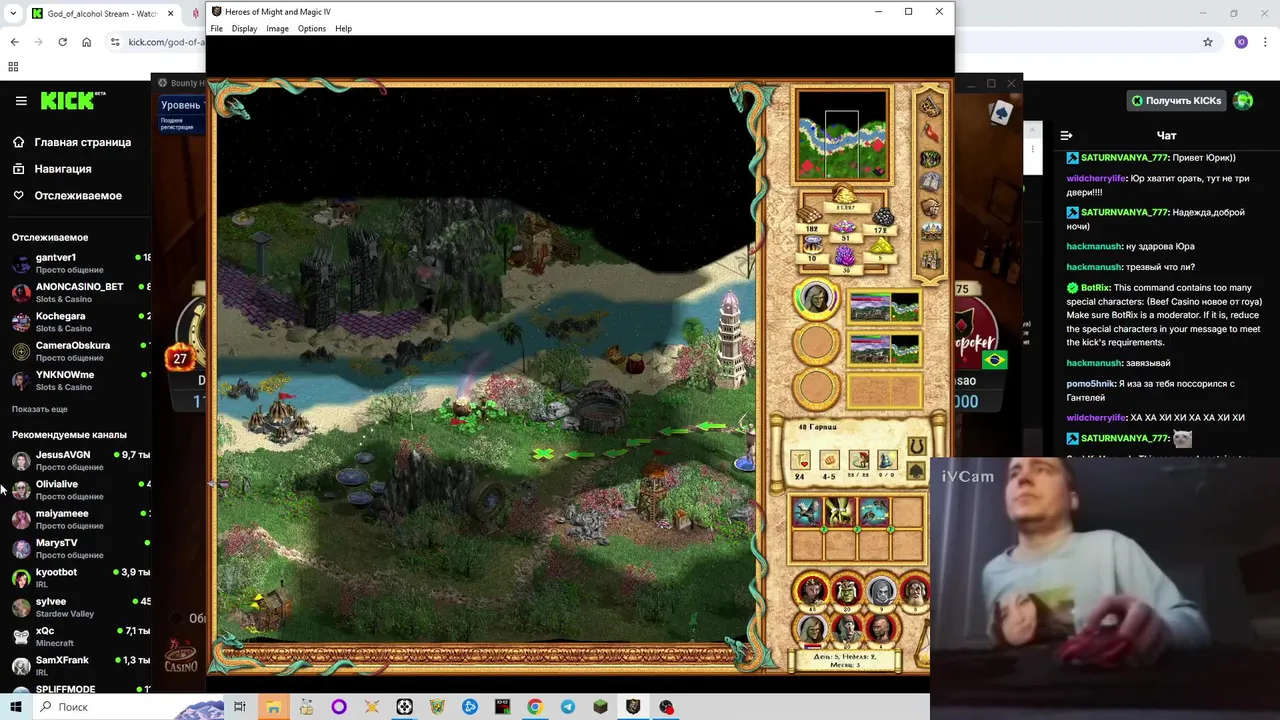Open the Display menu

click(x=244, y=29)
